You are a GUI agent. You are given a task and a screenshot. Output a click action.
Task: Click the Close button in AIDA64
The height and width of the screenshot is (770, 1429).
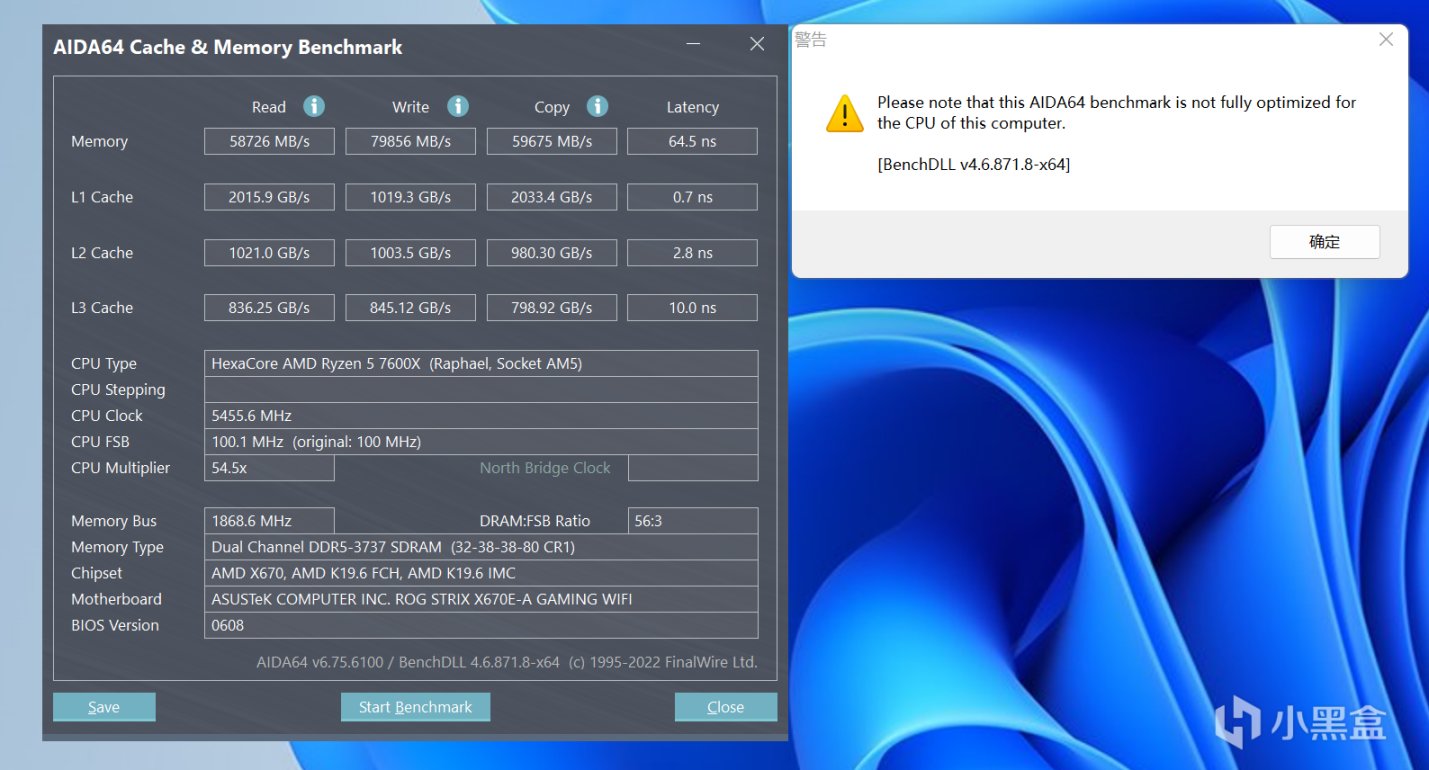pos(725,707)
